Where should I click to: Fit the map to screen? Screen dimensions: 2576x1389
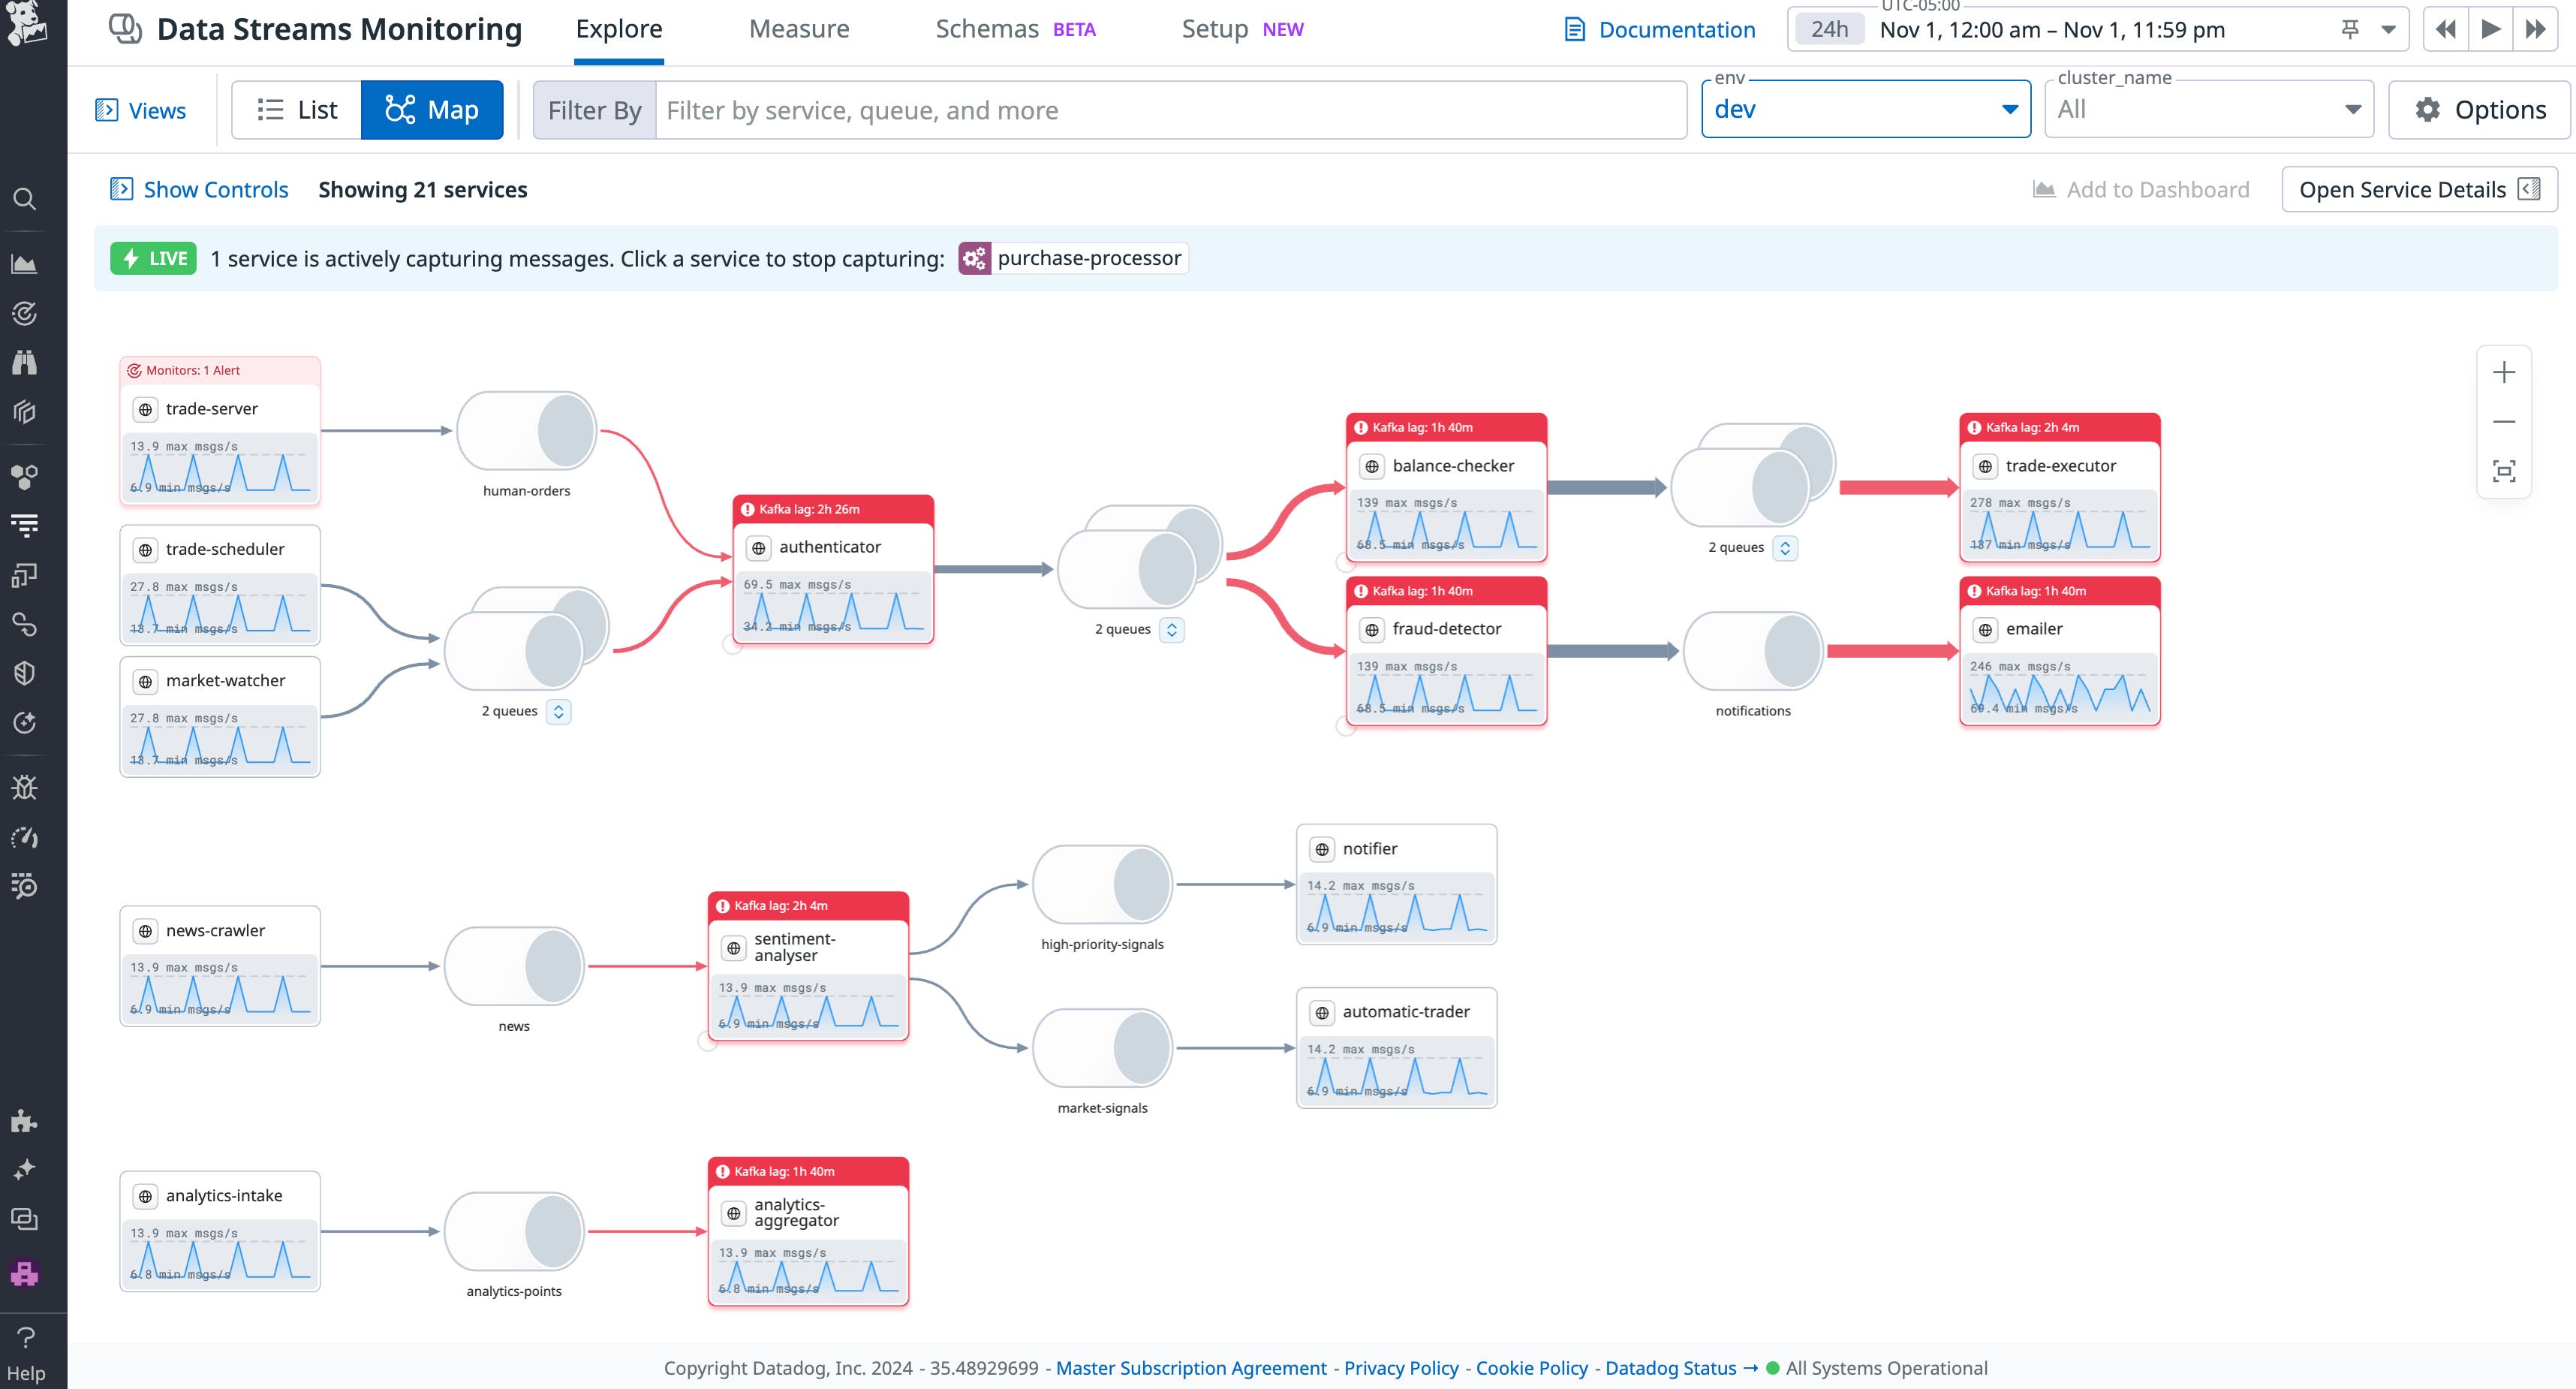coord(2505,471)
